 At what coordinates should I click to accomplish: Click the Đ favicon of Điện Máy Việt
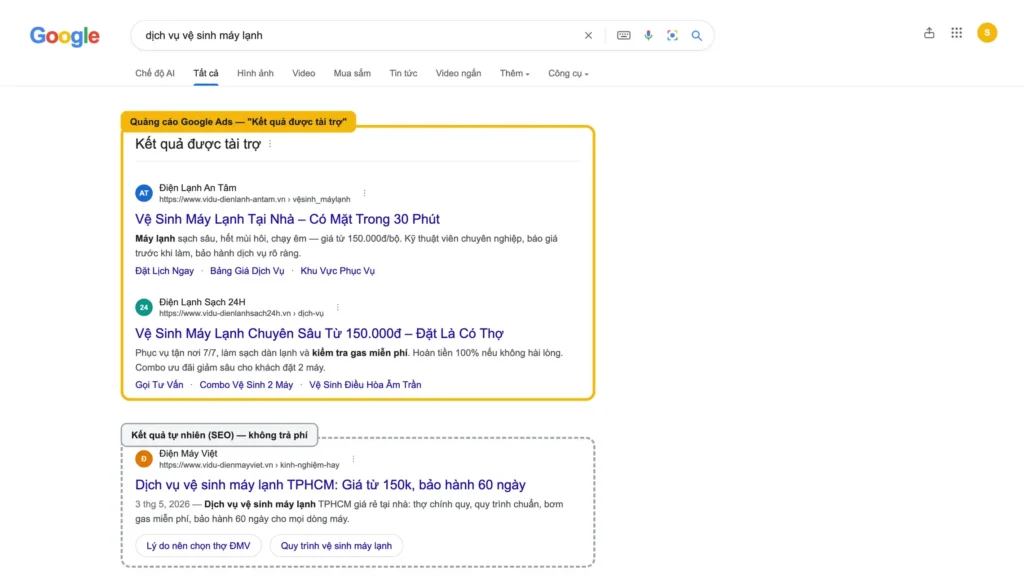point(144,459)
